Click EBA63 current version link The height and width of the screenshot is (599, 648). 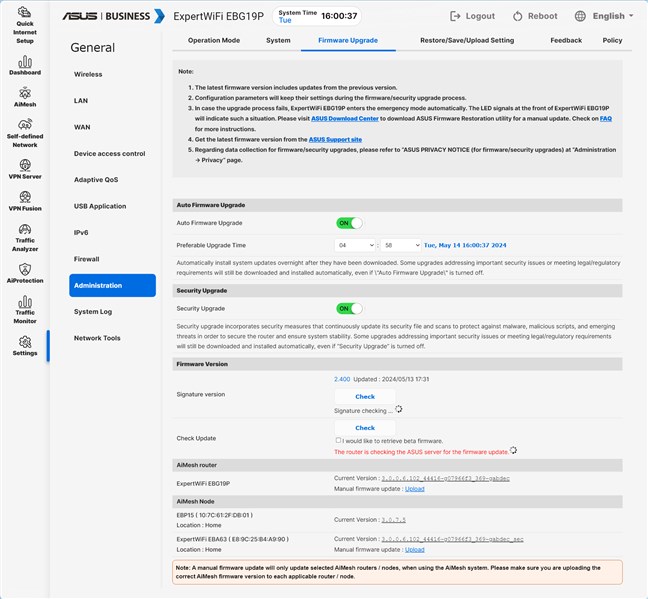point(452,539)
